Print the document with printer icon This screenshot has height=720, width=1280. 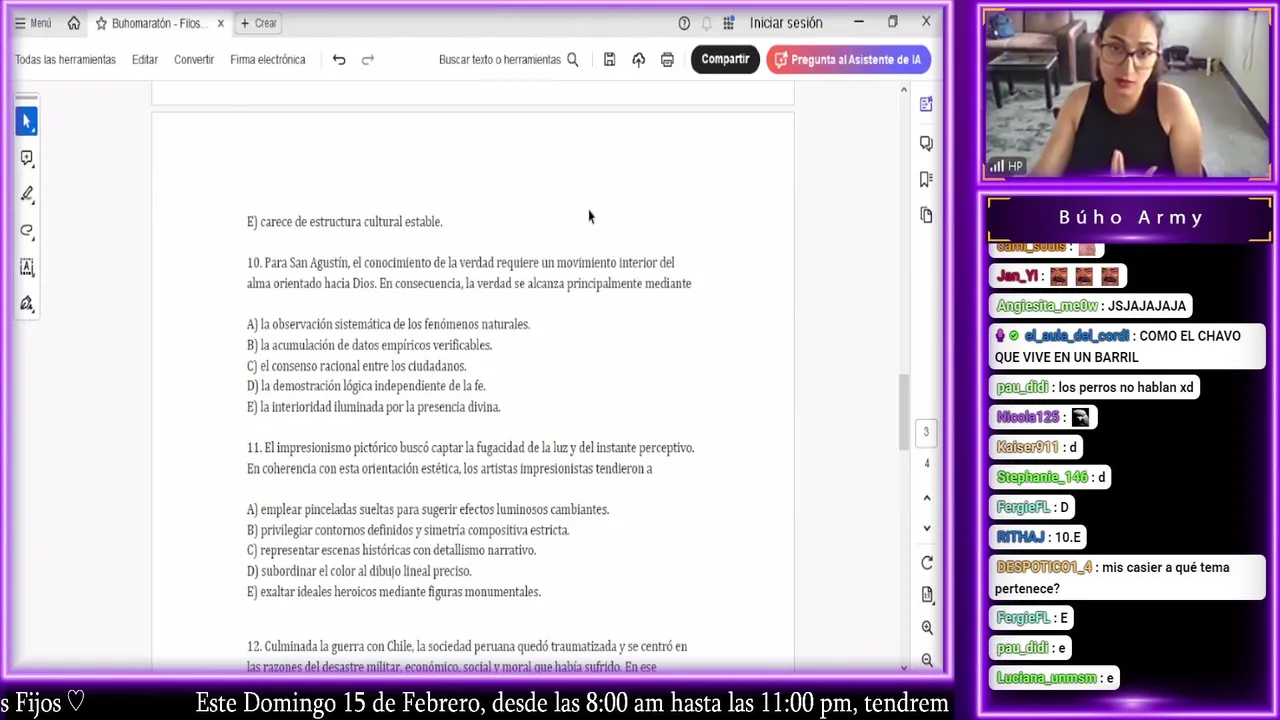667,60
